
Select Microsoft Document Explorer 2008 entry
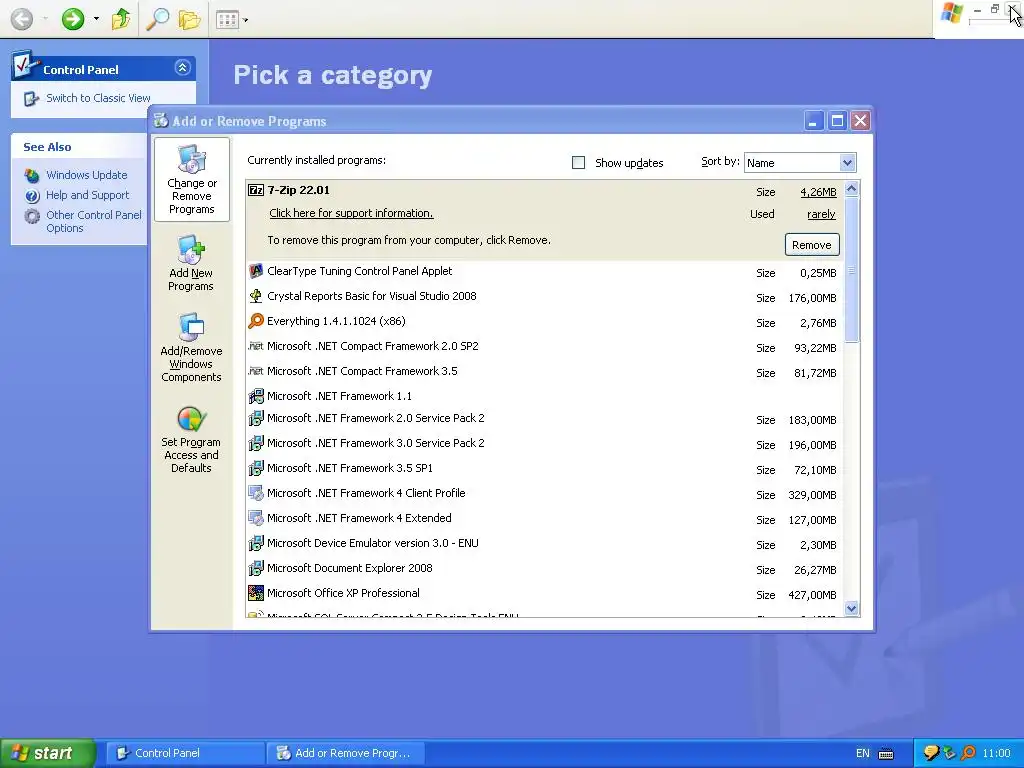pos(545,569)
